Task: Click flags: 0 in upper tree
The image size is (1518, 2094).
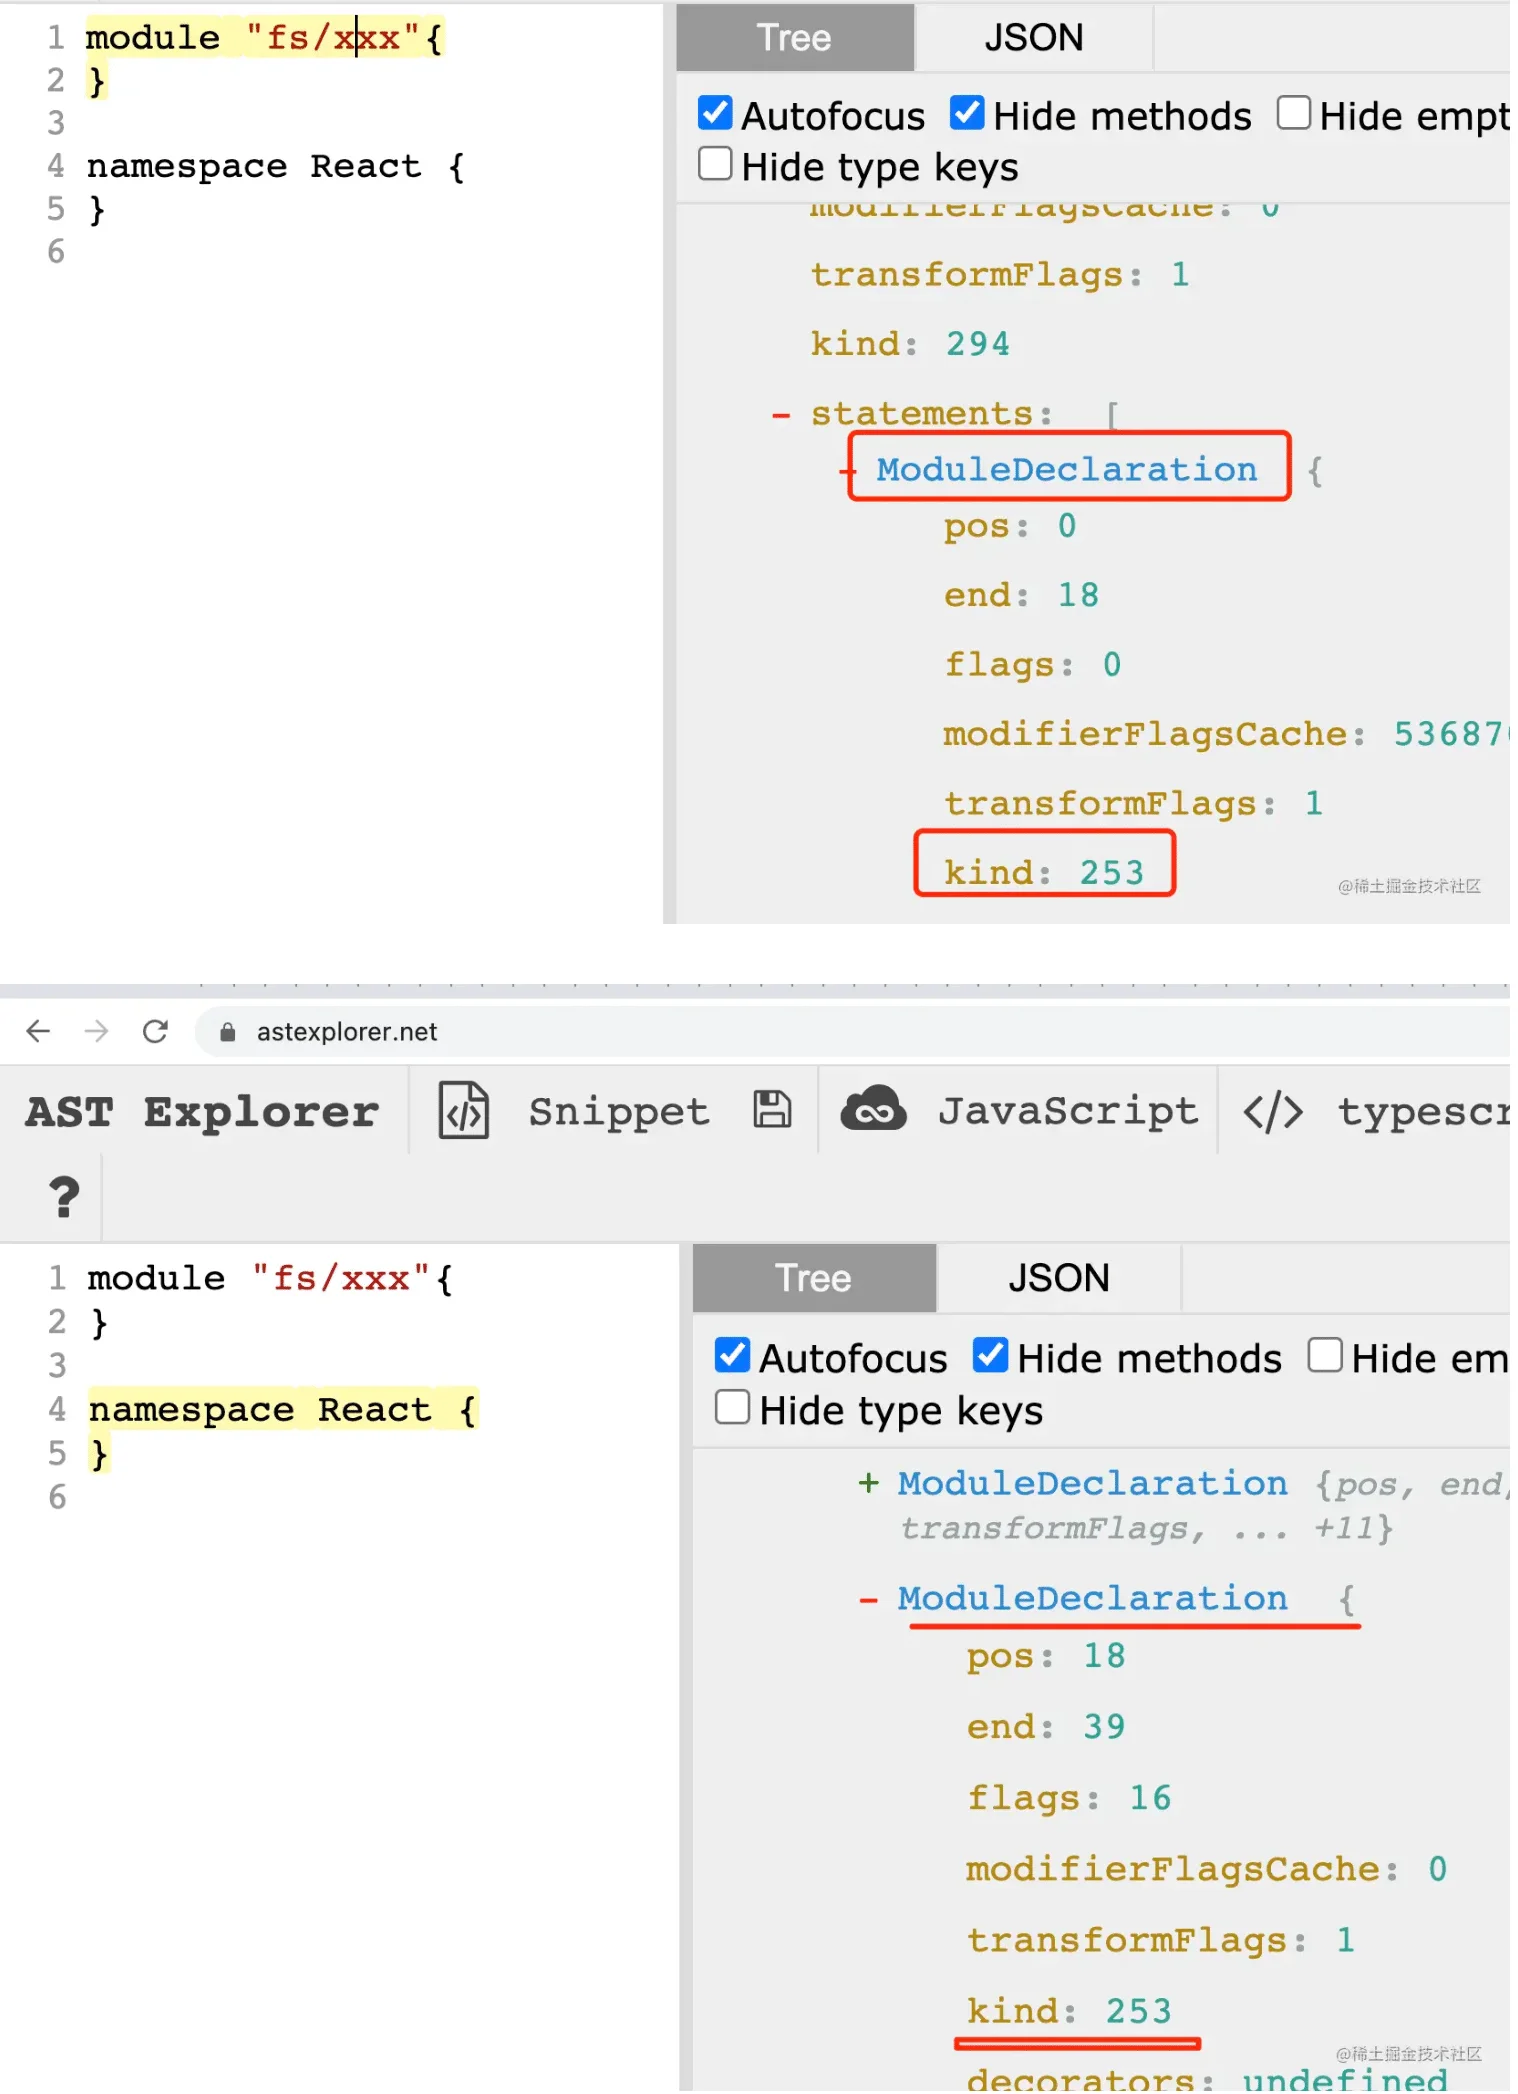Action: pos(1033,665)
